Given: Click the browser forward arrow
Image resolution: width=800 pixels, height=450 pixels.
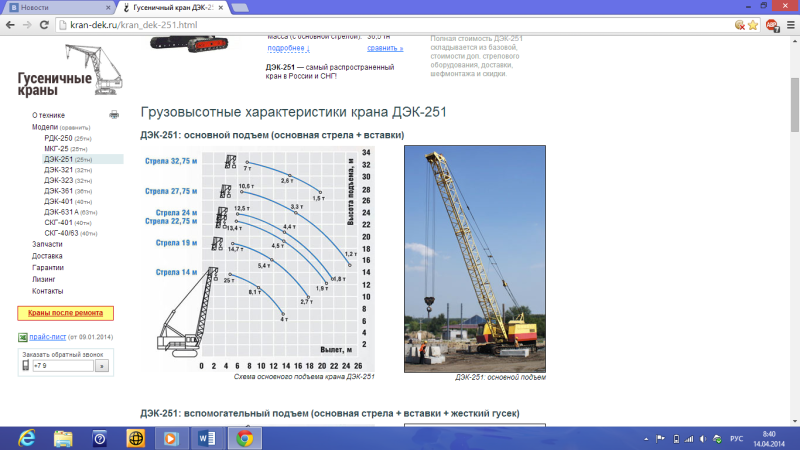Looking at the screenshot, I should pos(27,25).
